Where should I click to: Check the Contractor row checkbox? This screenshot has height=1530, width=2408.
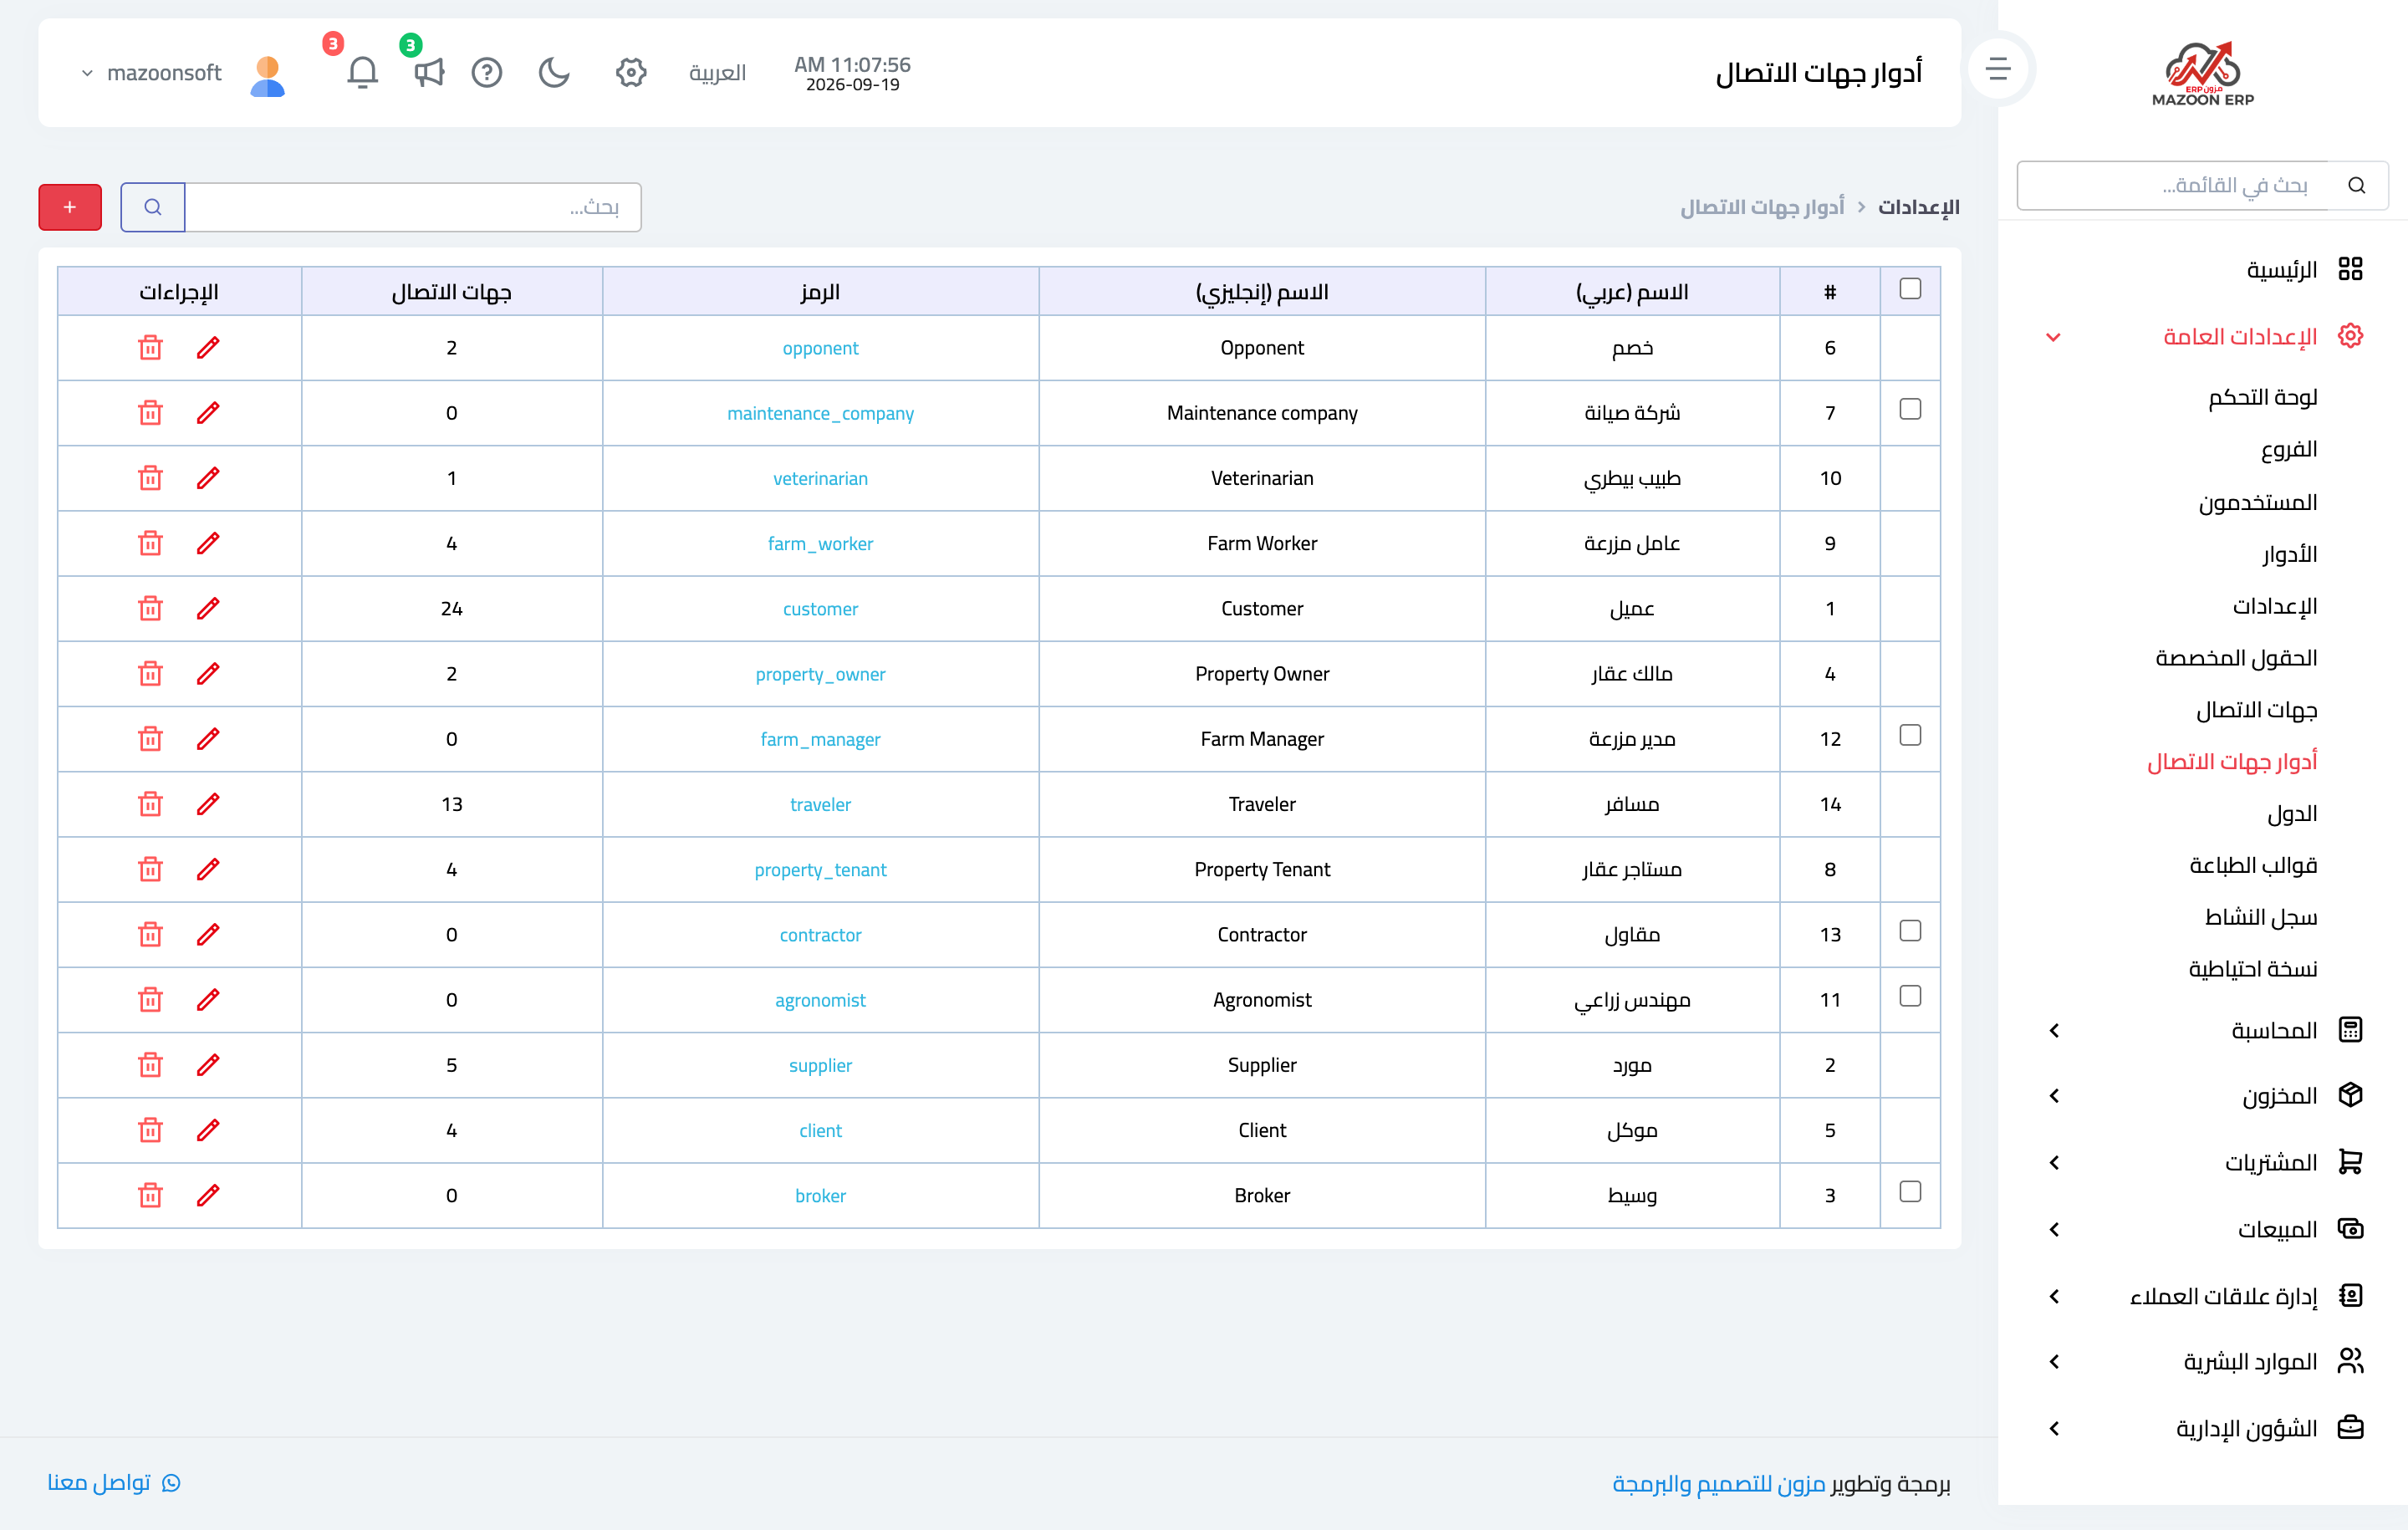(x=1910, y=931)
